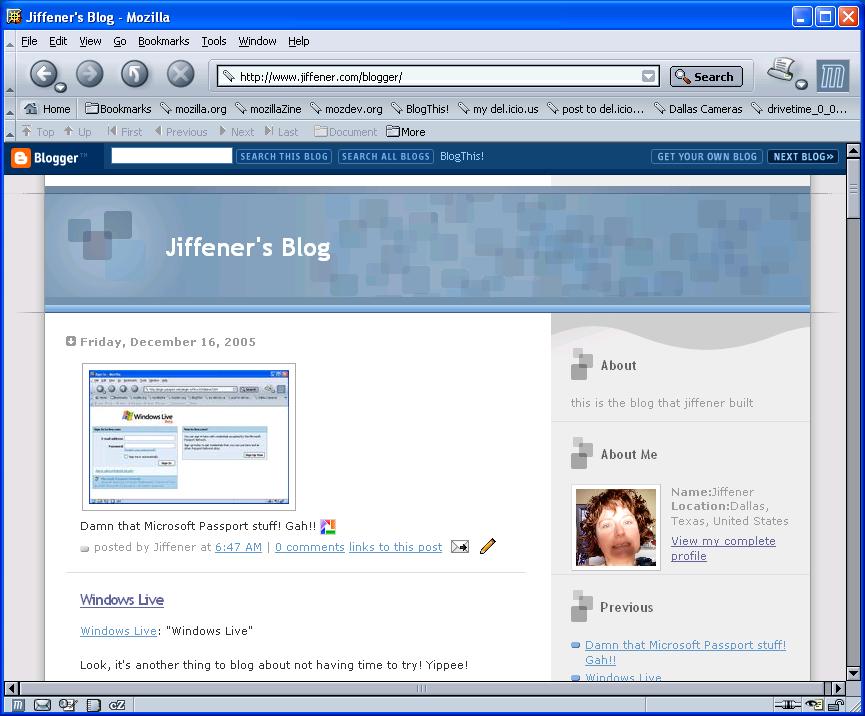Screen dimensions: 865x716
Task: Open the Go menu
Action: (120, 41)
